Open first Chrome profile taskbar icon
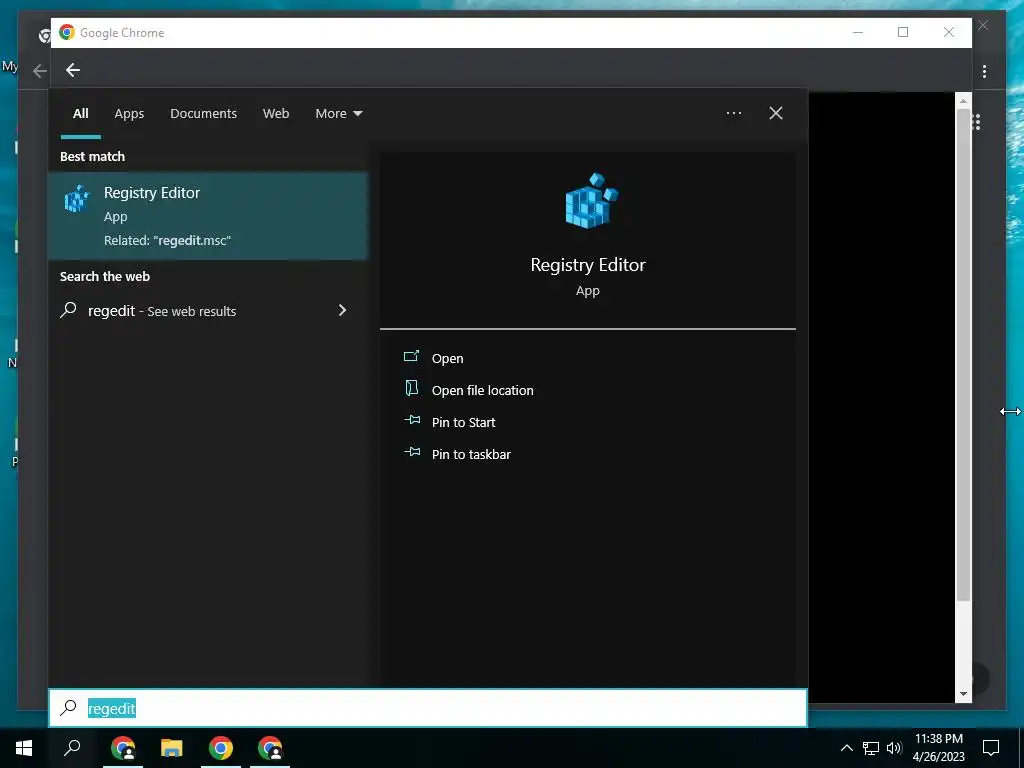This screenshot has height=768, width=1024. click(123, 748)
